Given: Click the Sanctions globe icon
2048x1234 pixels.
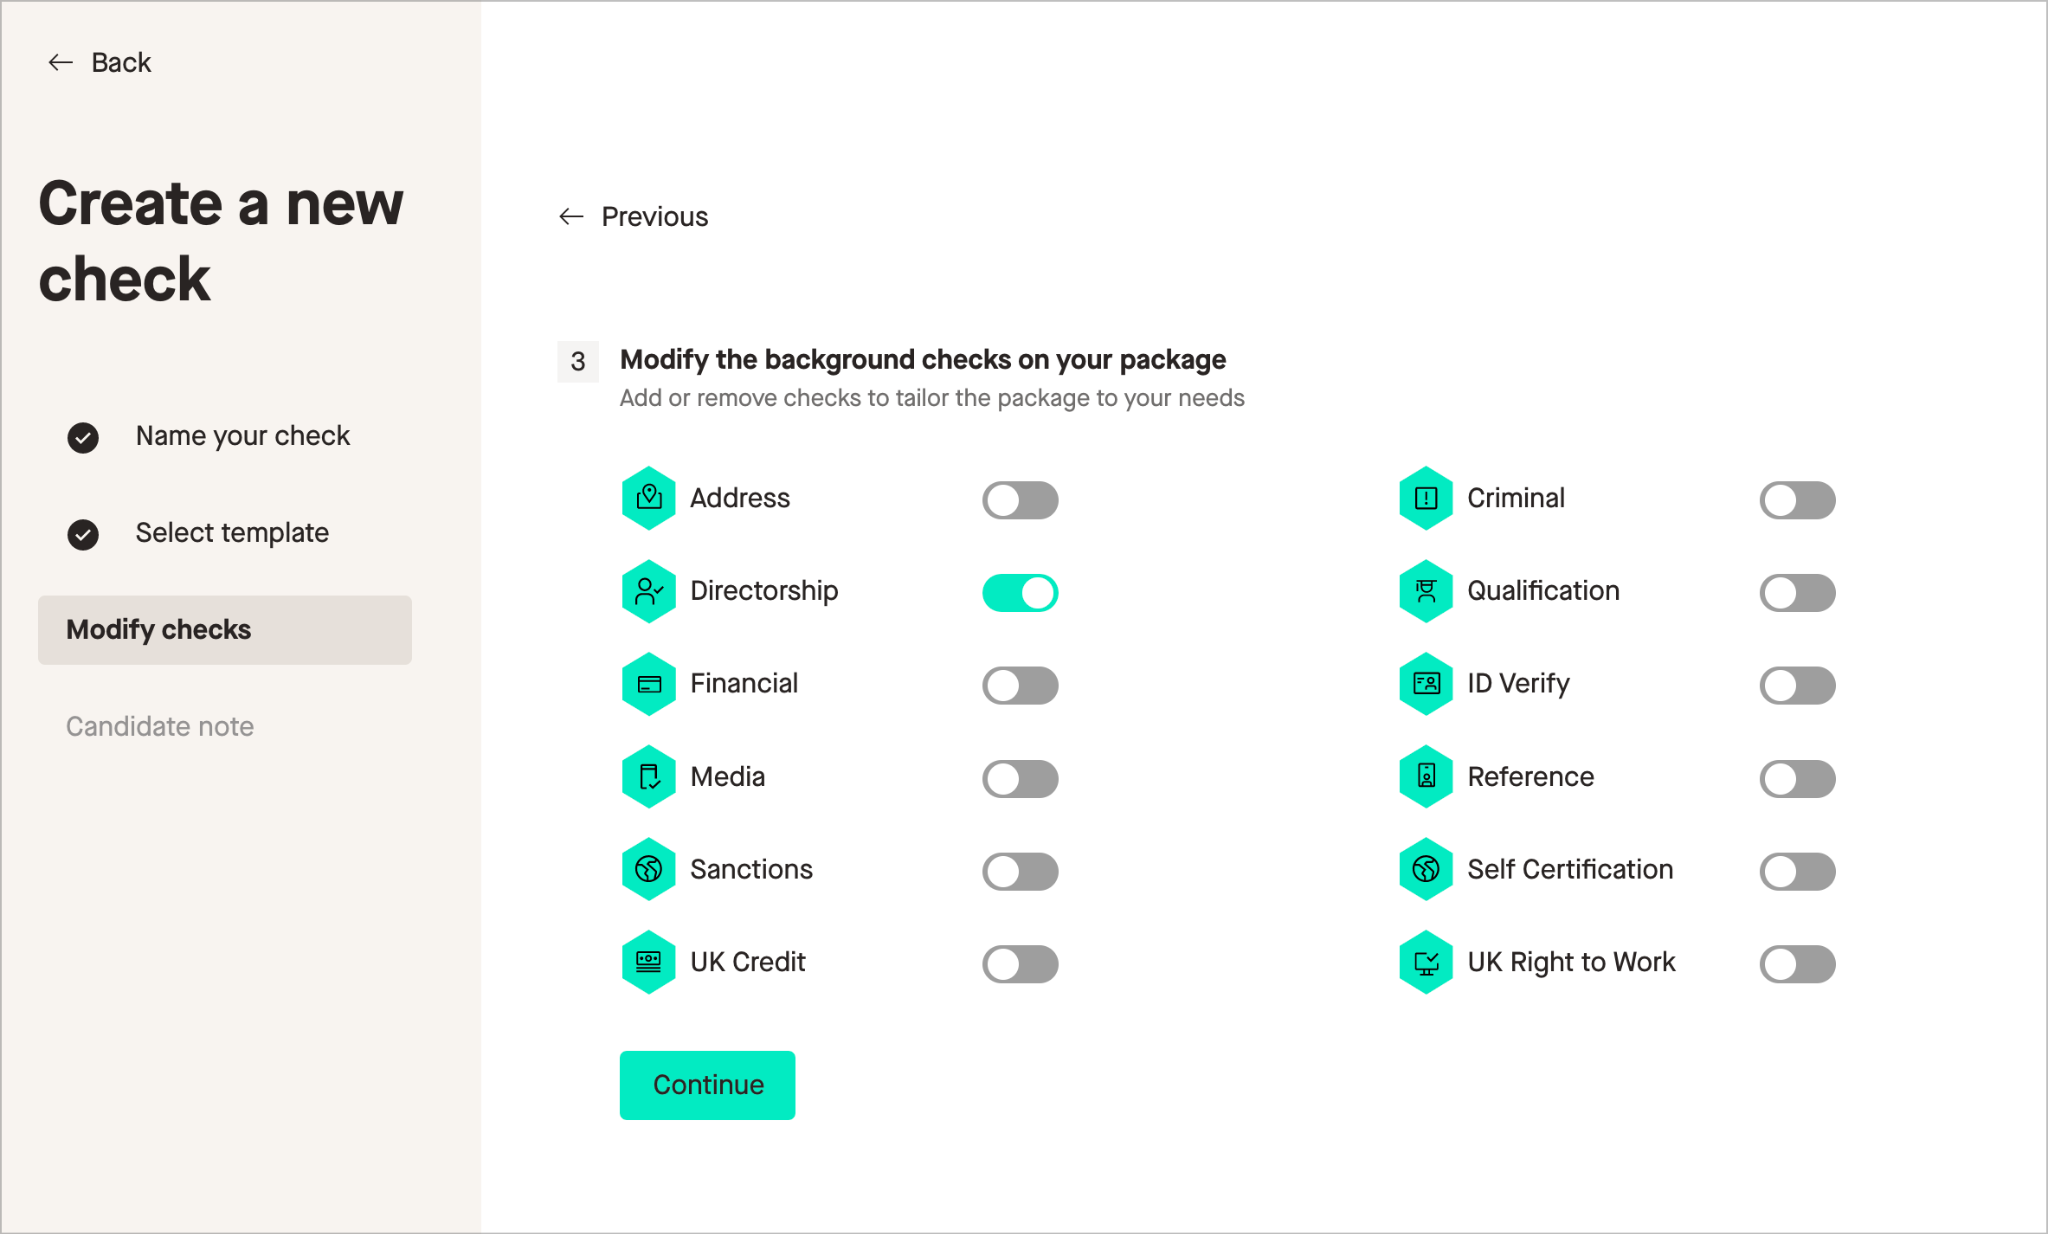Looking at the screenshot, I should click(x=649, y=869).
